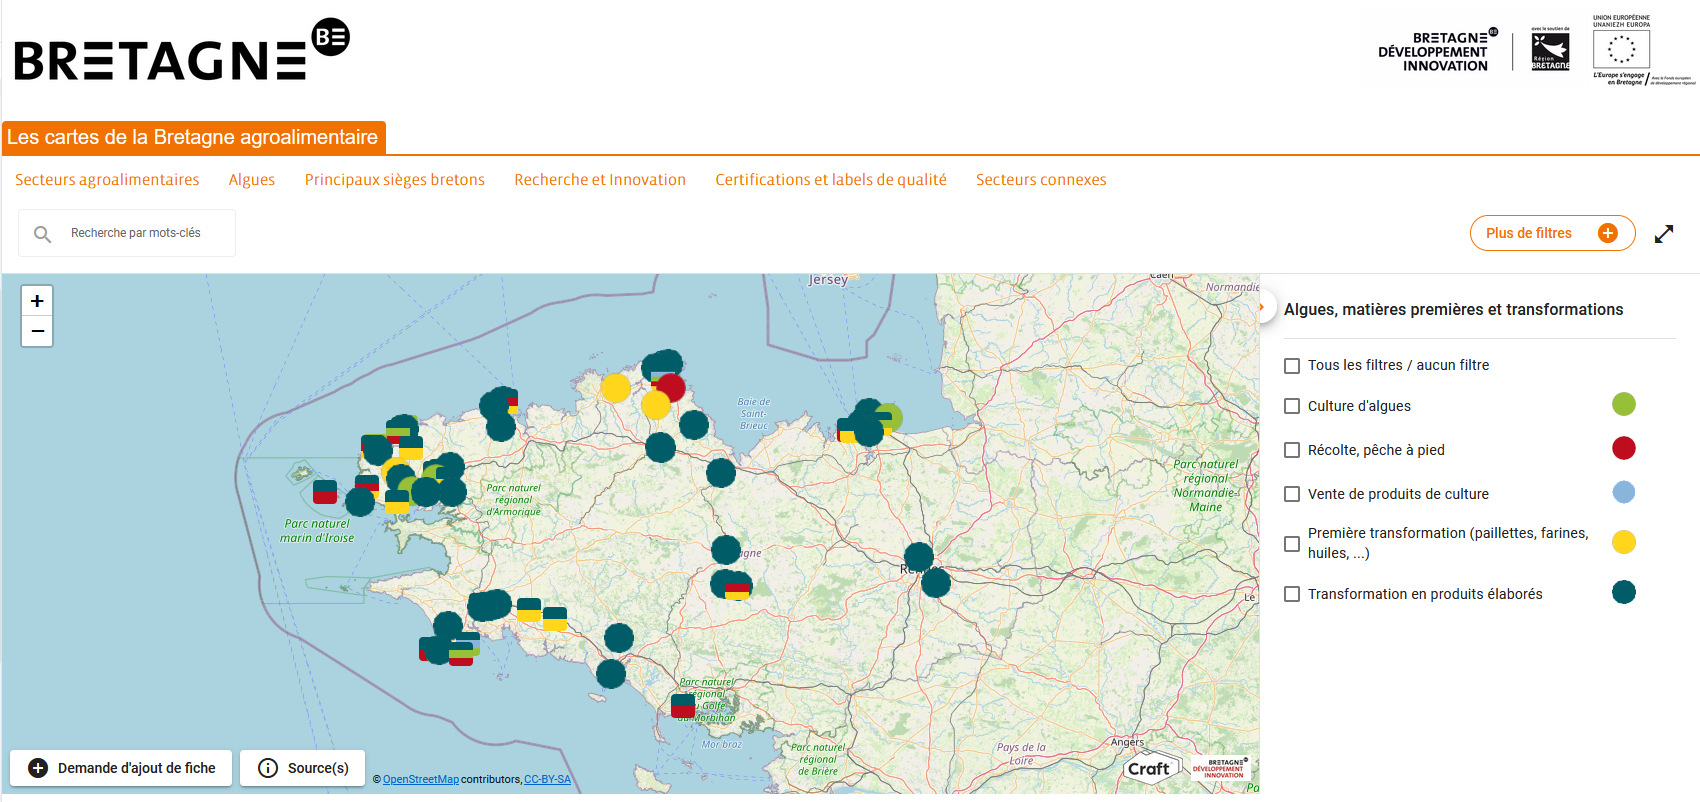The height and width of the screenshot is (802, 1700).
Task: Go to Recherche et Innovation
Action: coord(600,180)
